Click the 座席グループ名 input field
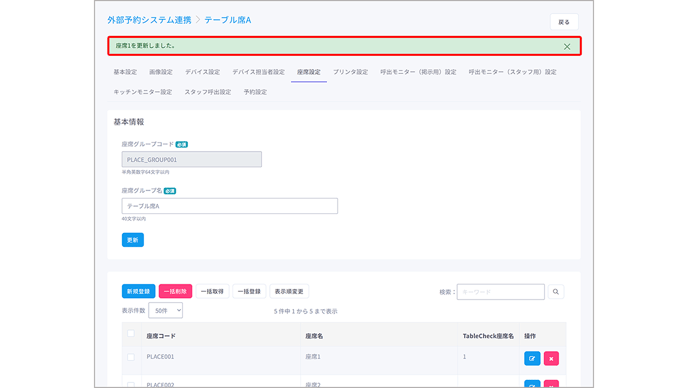The width and height of the screenshot is (688, 388). pos(229,206)
